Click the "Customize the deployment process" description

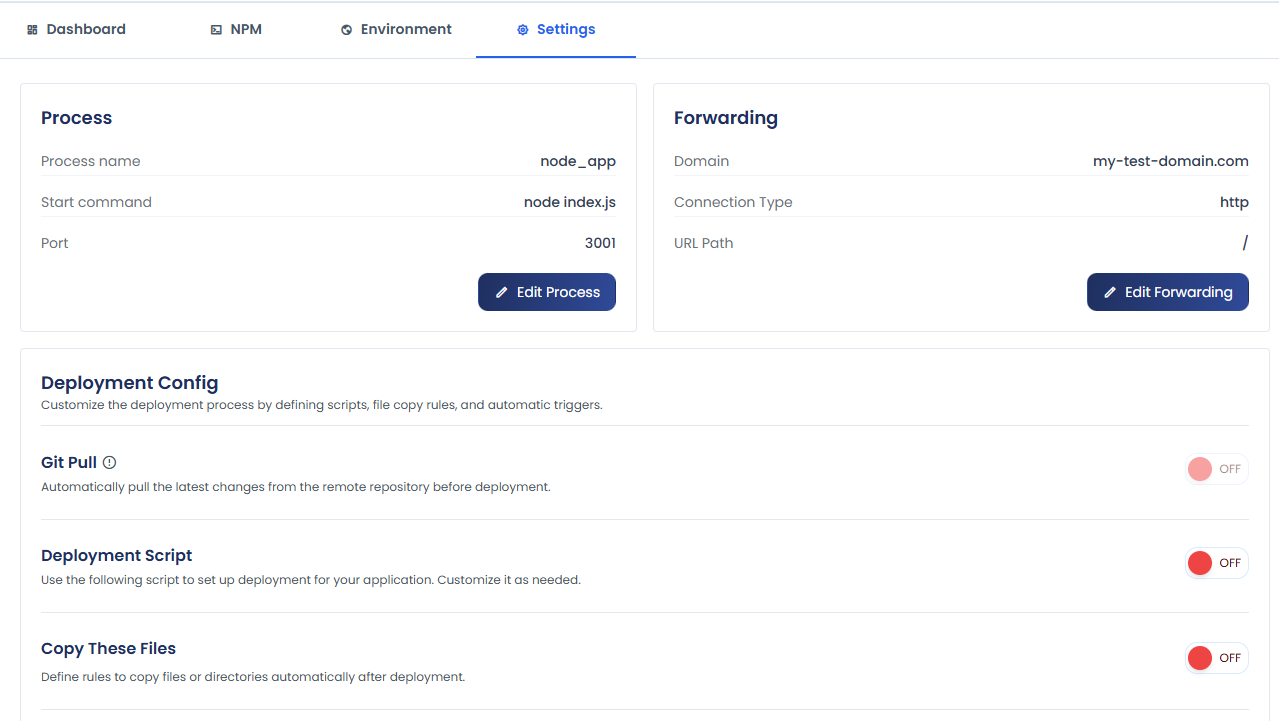[321, 405]
